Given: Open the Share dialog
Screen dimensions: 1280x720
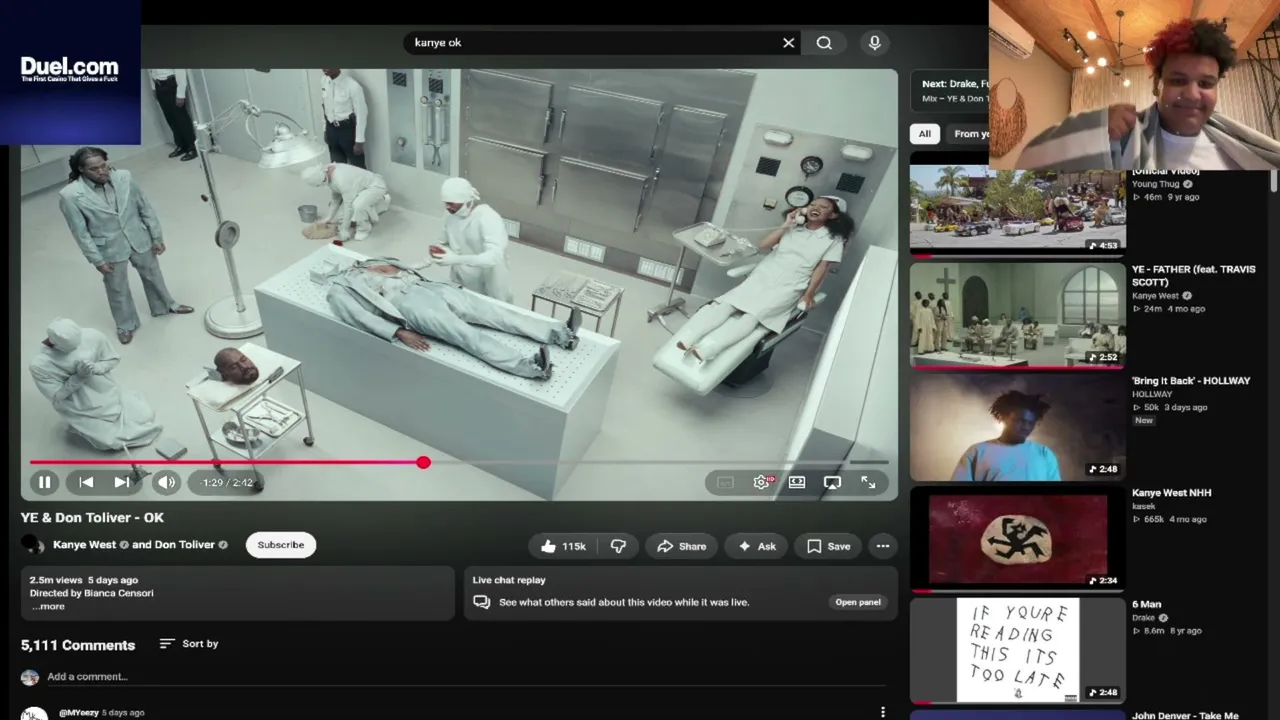Looking at the screenshot, I should click(x=682, y=546).
